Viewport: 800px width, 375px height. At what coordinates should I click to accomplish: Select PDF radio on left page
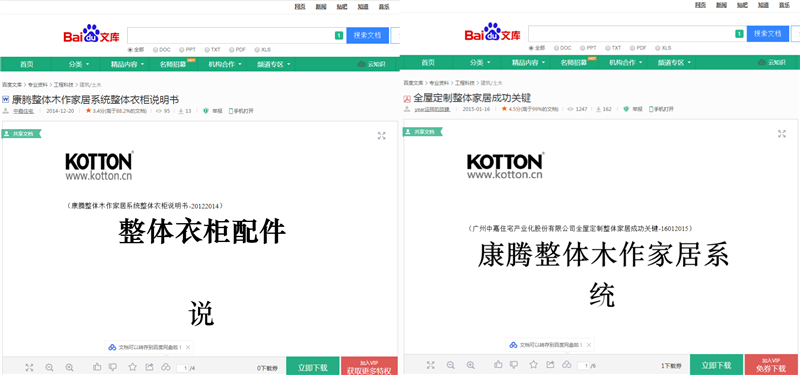pyautogui.click(x=231, y=50)
